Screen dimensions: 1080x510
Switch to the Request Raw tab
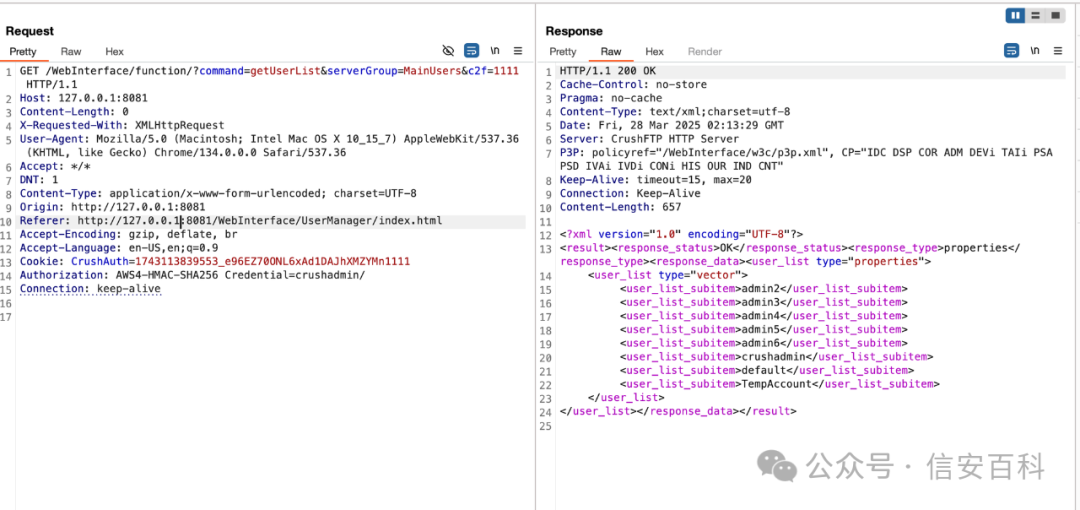click(71, 52)
